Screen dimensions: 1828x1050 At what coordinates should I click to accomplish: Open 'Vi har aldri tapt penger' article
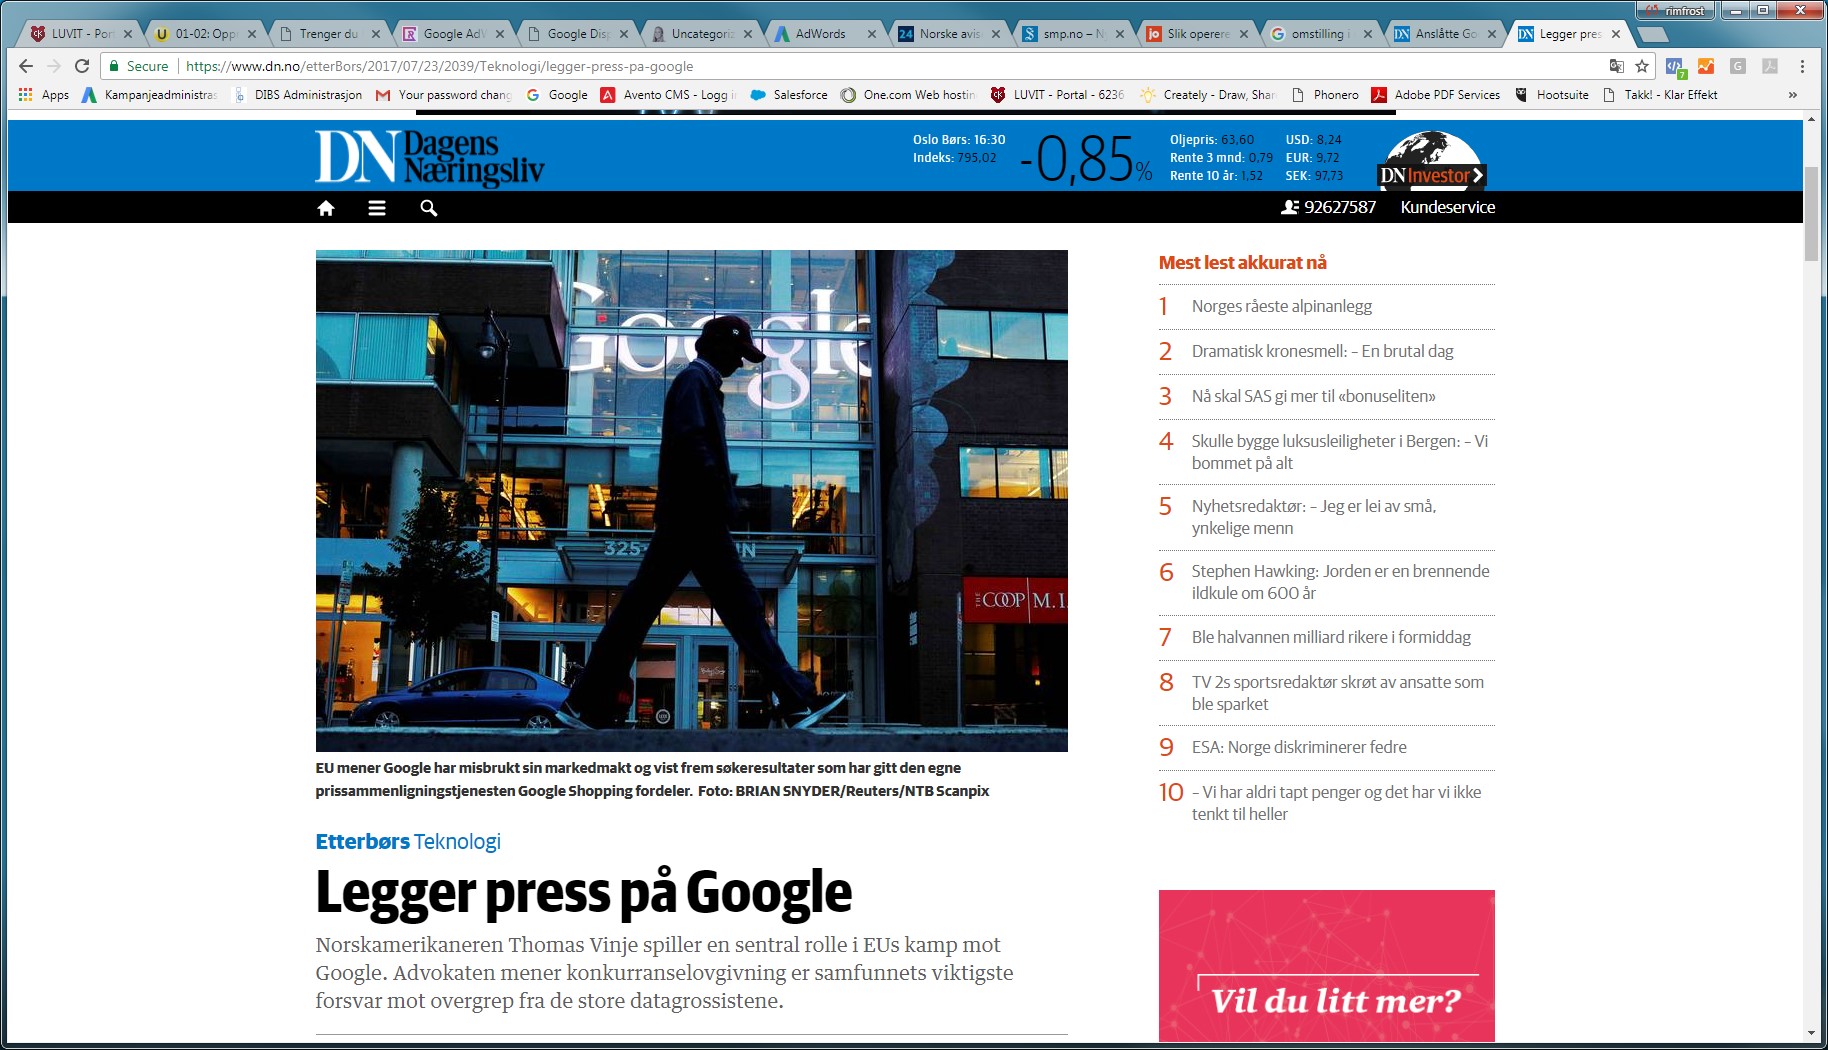click(1336, 803)
